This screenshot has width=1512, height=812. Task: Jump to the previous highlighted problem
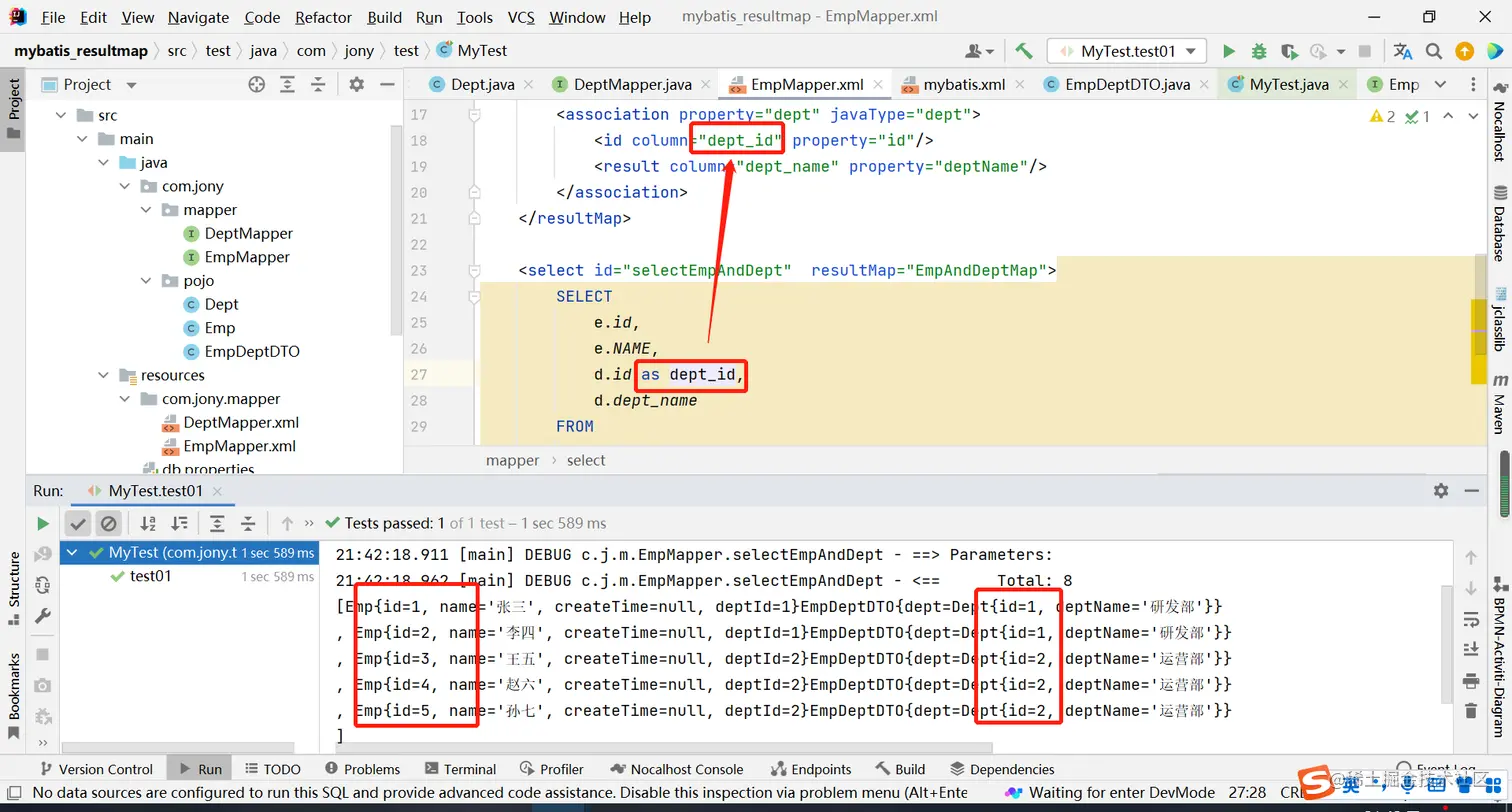pos(1449,117)
